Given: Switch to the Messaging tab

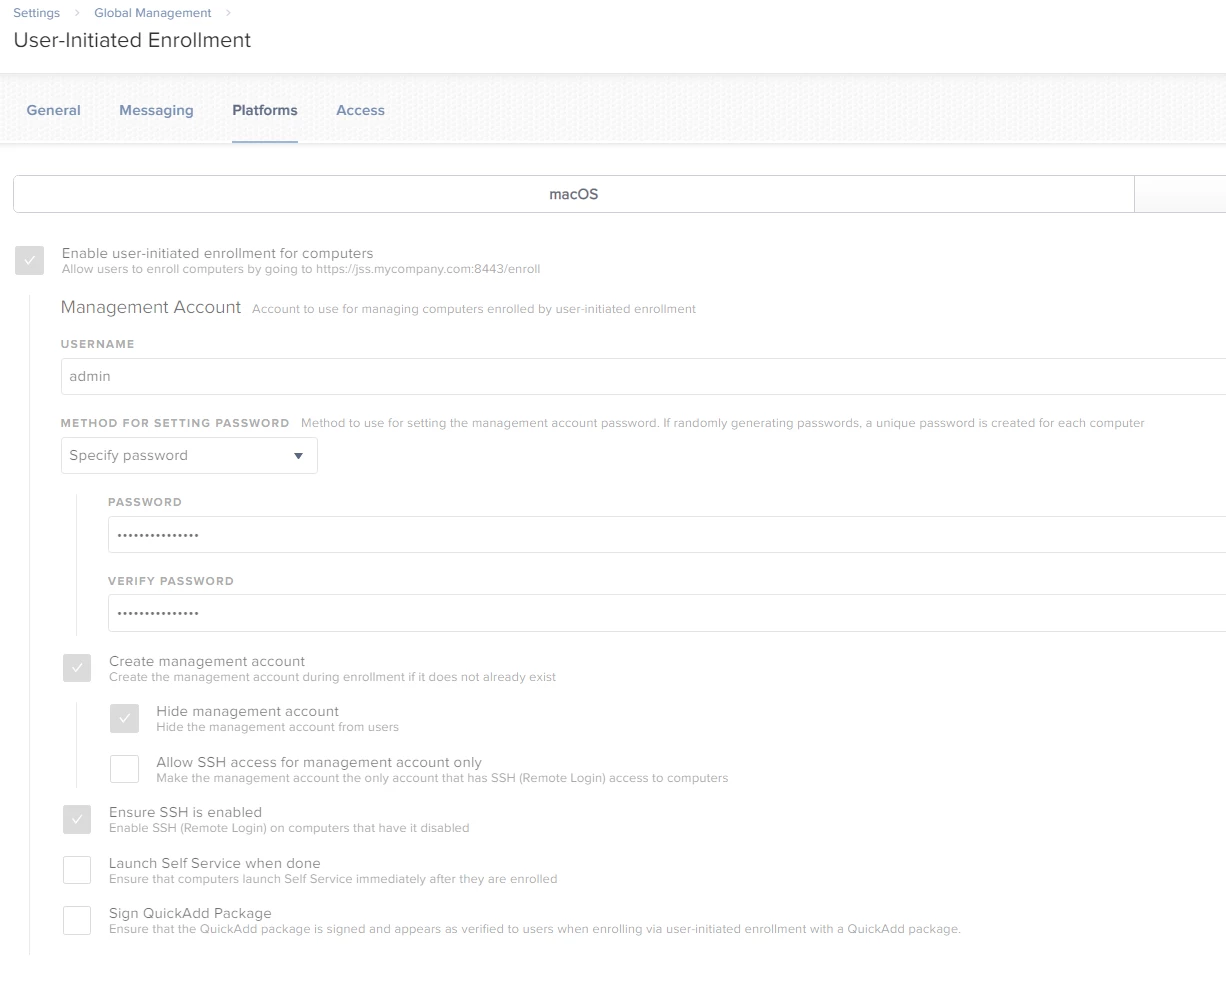Looking at the screenshot, I should [x=156, y=110].
